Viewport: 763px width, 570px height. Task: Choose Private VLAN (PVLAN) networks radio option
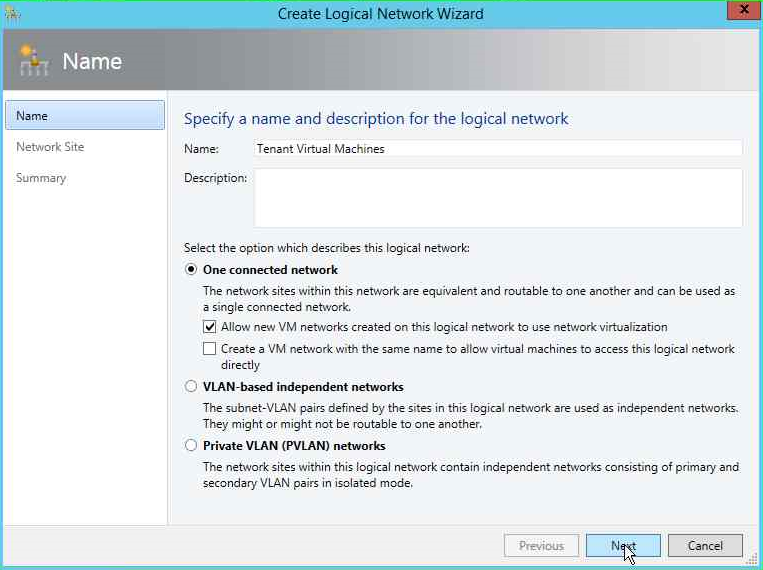click(x=191, y=445)
